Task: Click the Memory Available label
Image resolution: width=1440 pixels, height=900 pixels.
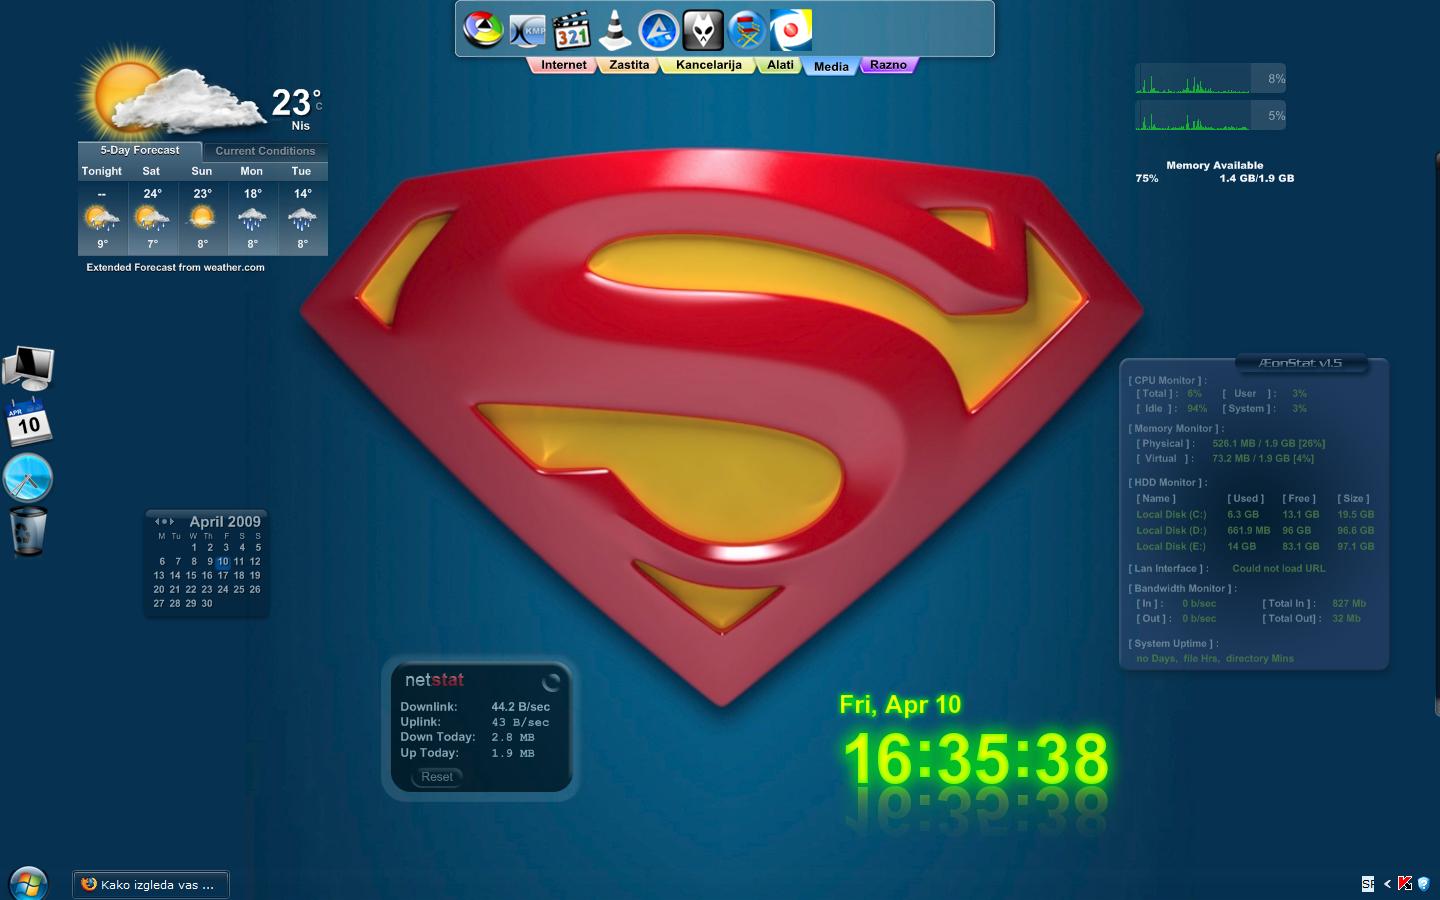Action: (x=1214, y=165)
